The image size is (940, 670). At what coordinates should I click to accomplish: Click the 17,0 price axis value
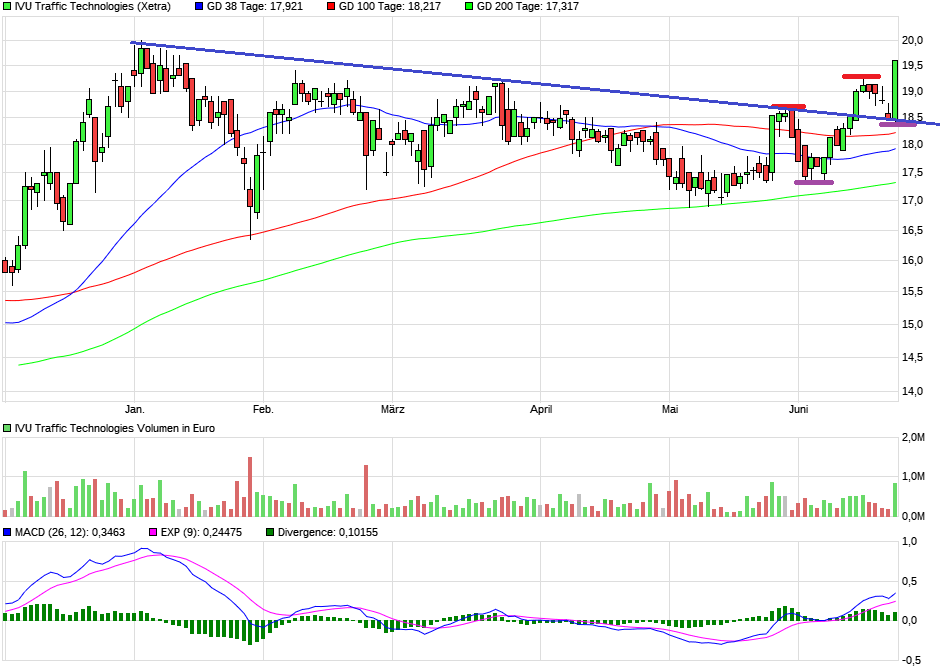(912, 201)
